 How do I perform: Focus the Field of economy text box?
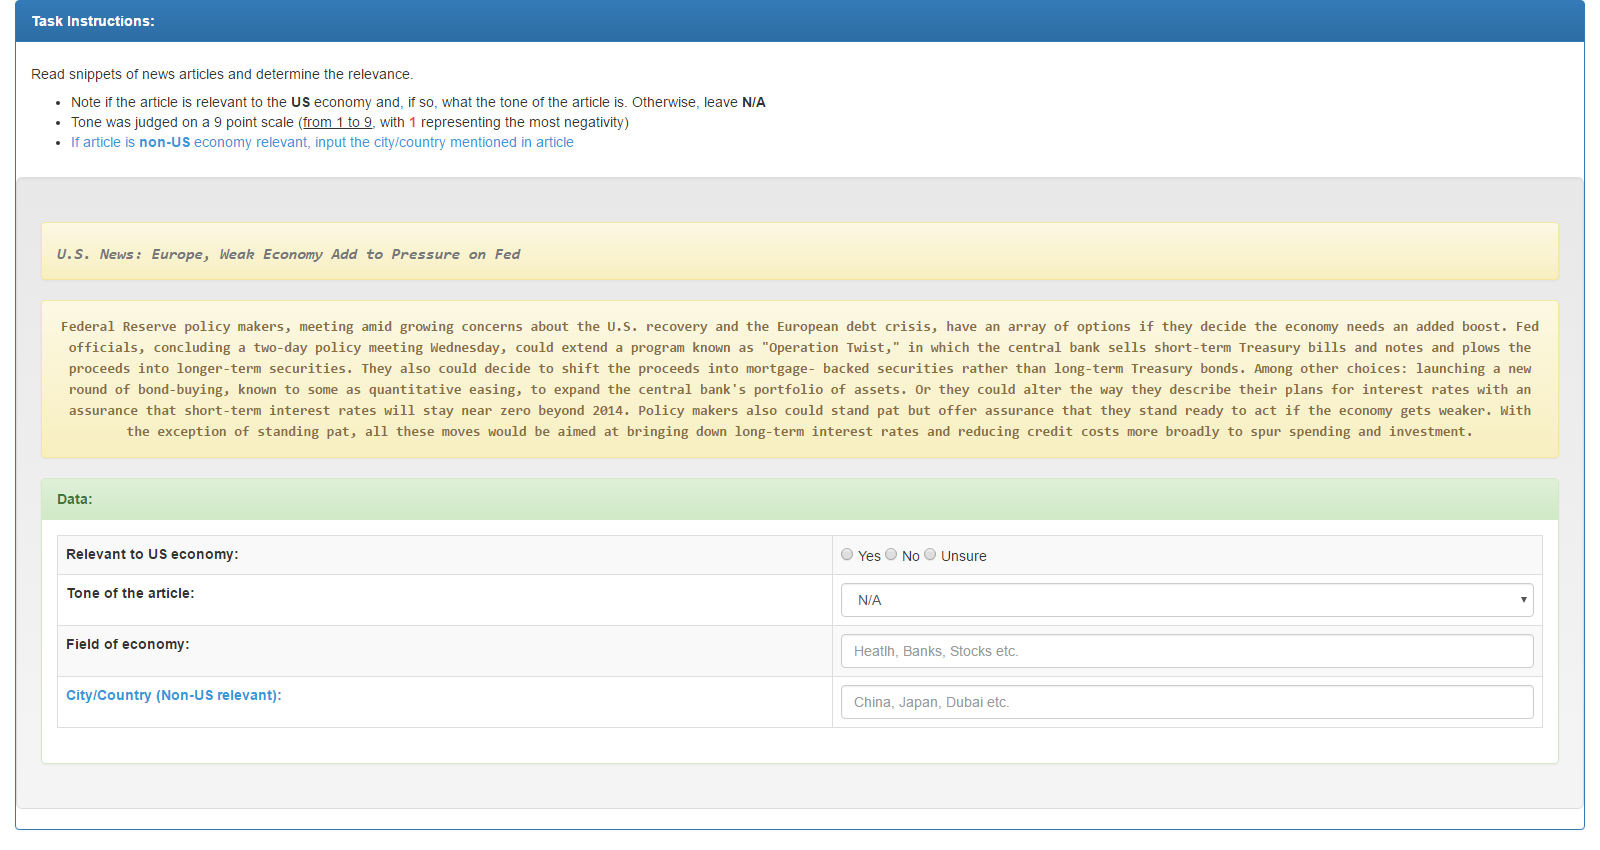point(1186,651)
